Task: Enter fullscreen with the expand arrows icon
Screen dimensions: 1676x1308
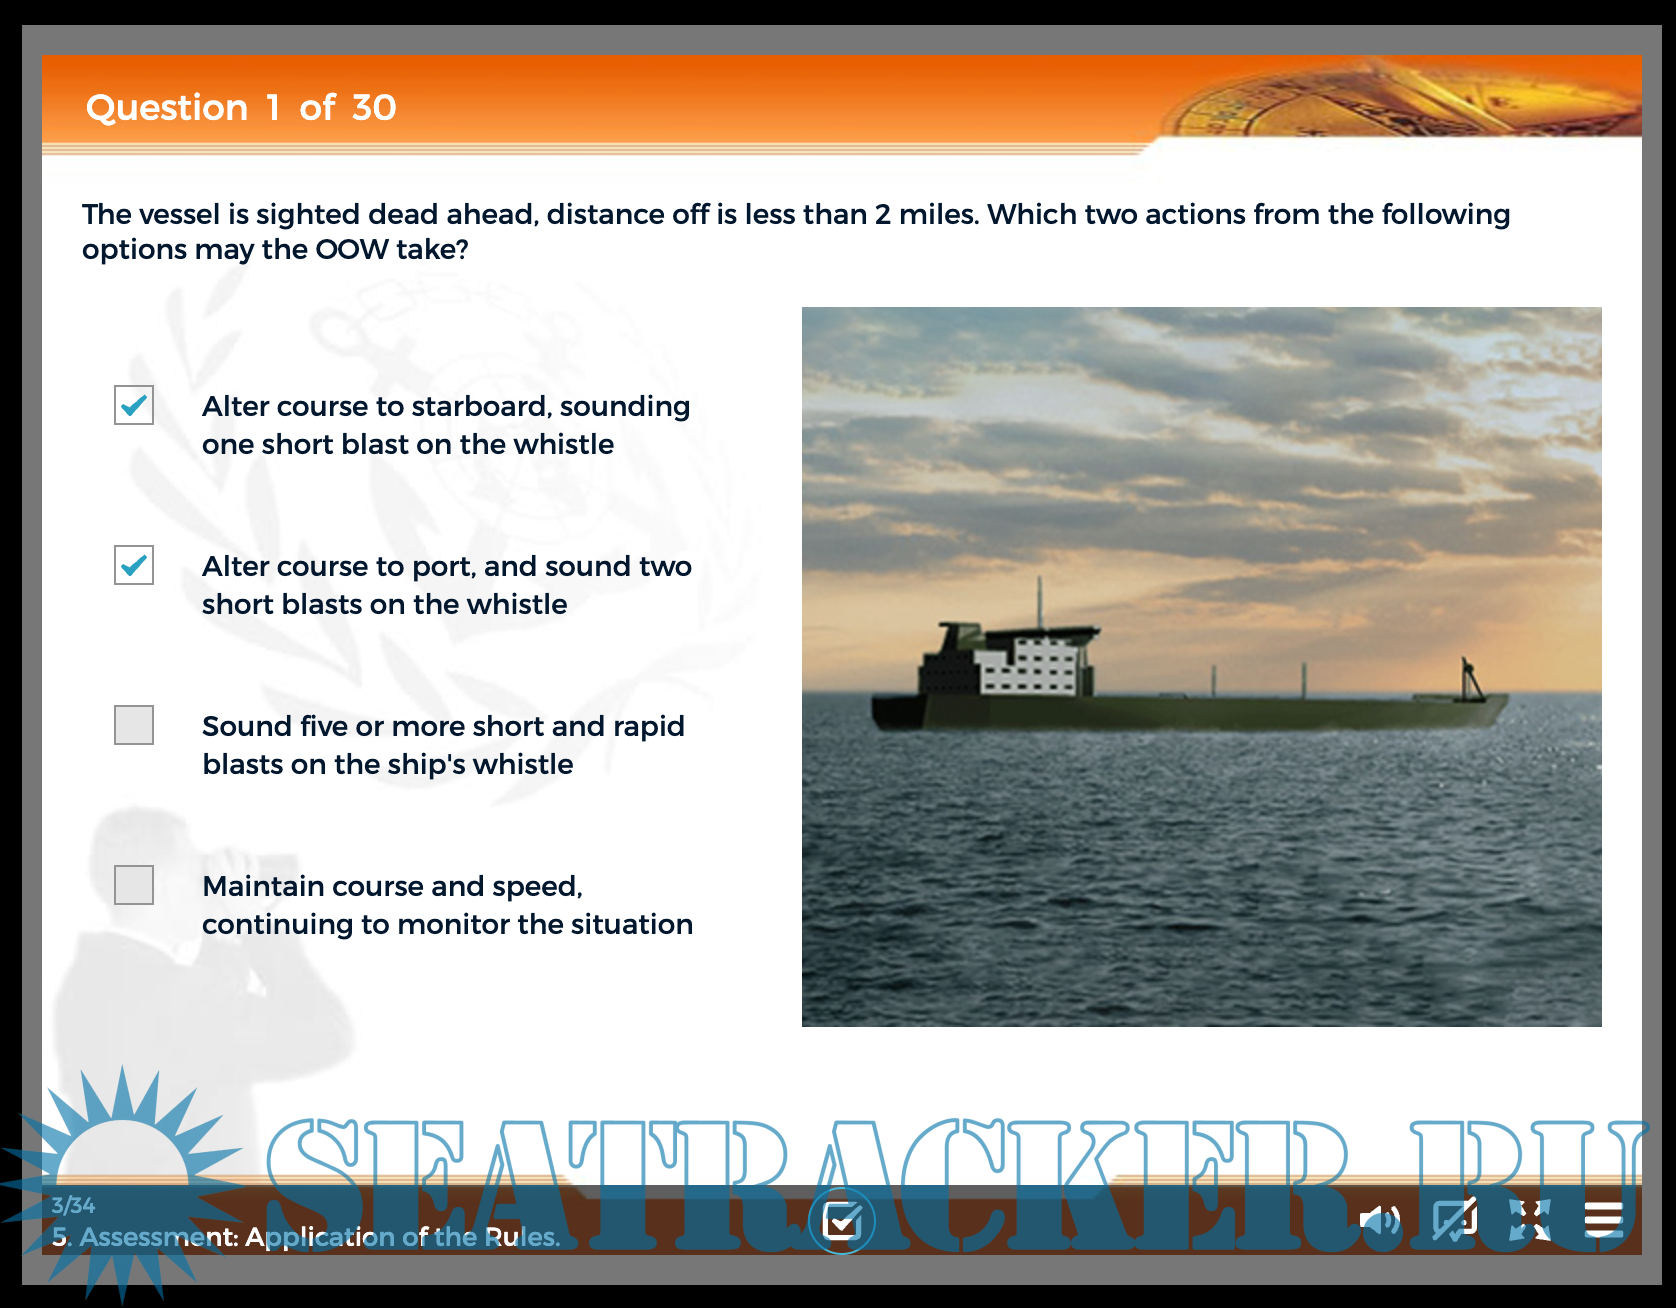Action: tap(1529, 1220)
